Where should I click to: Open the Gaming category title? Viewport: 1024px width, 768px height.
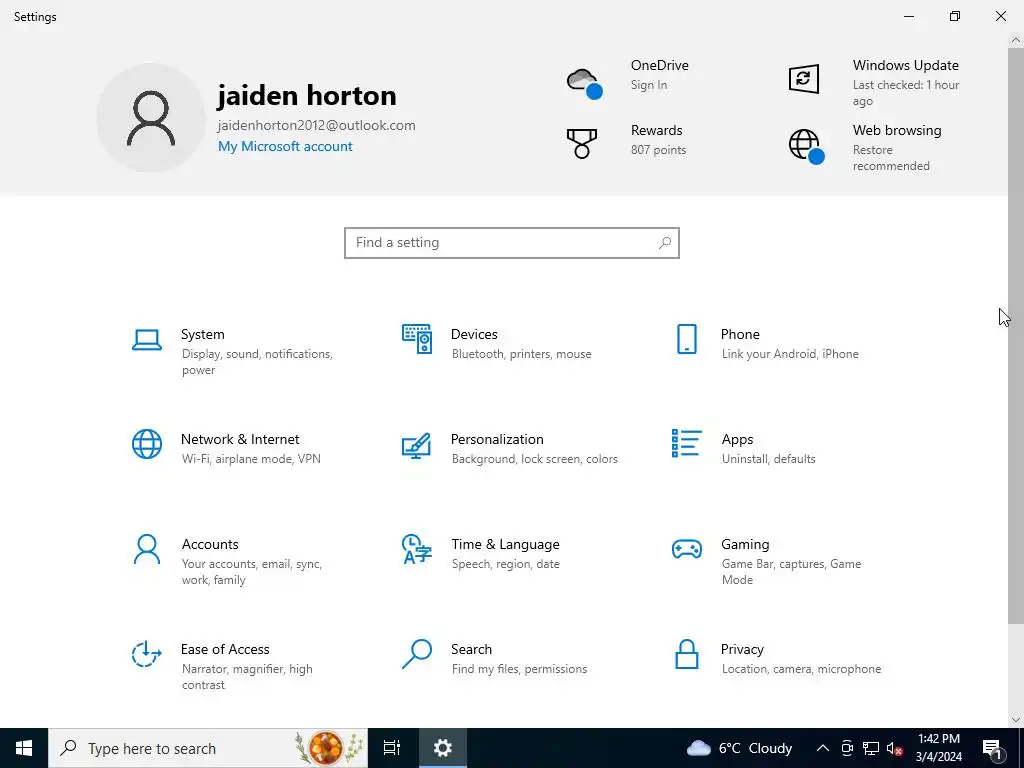(x=745, y=544)
